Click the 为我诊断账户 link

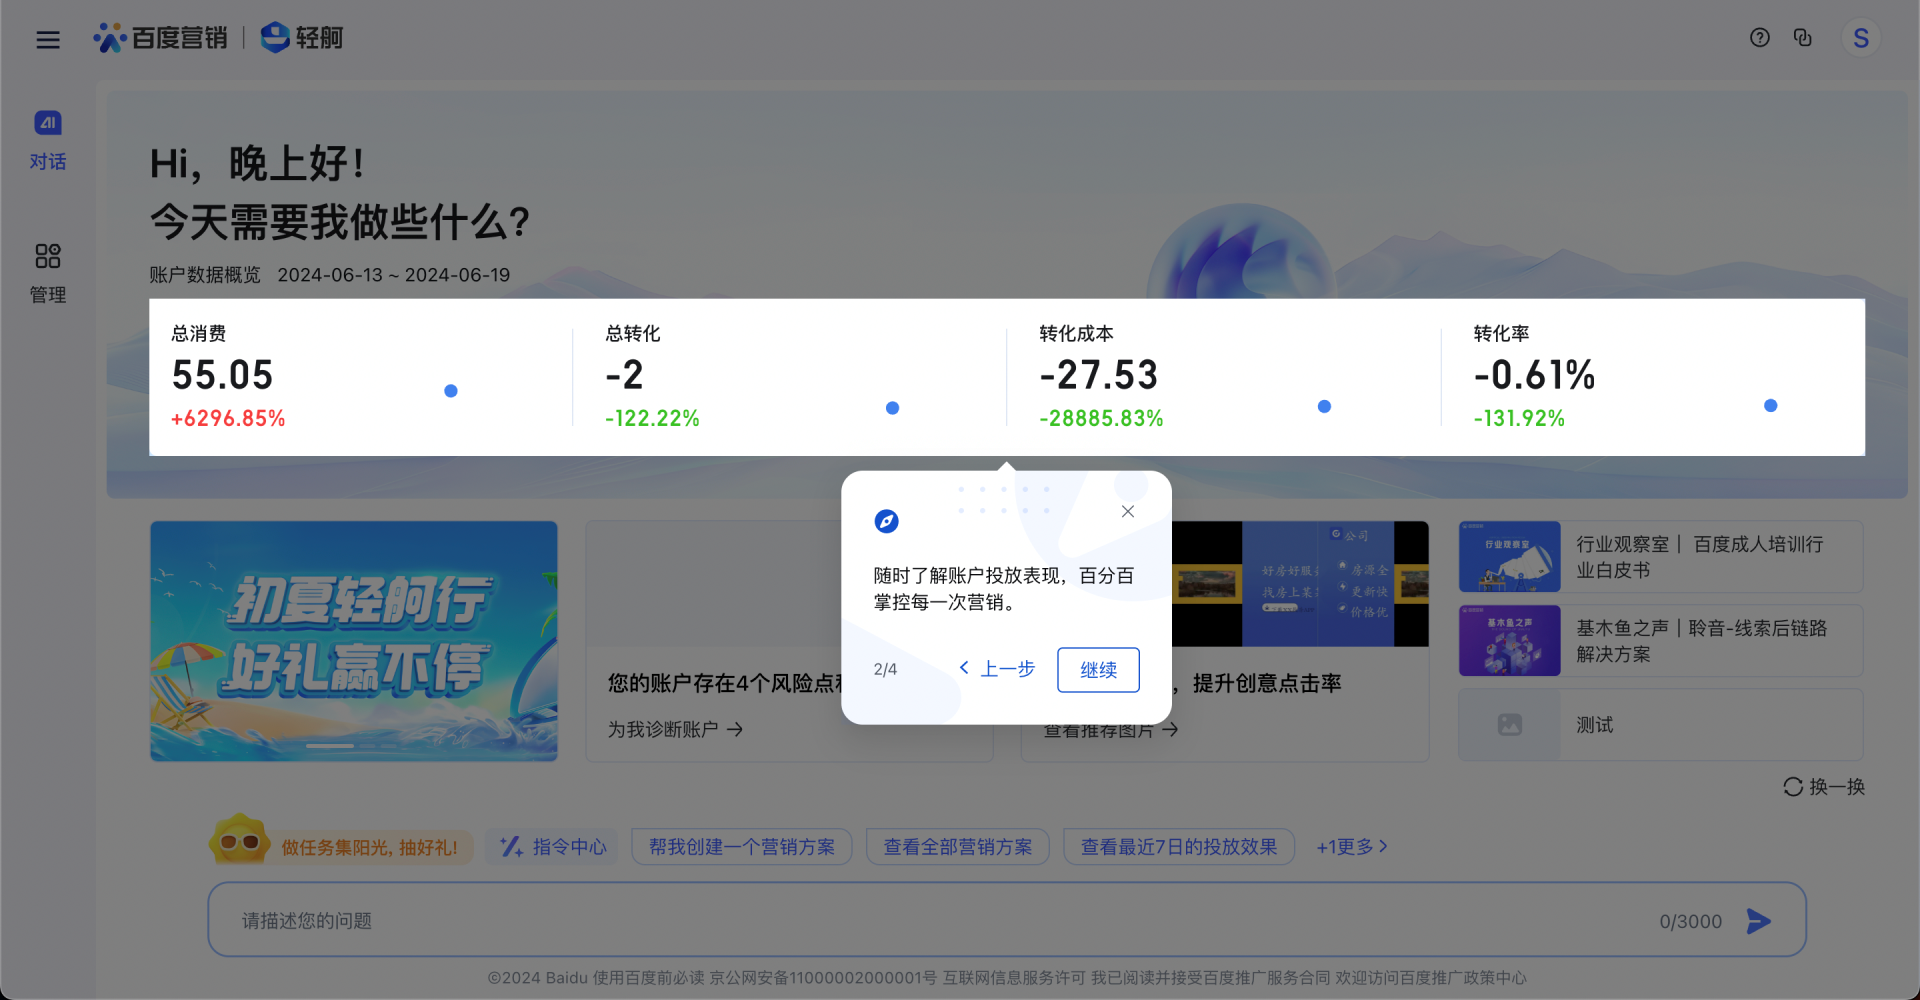(x=675, y=730)
